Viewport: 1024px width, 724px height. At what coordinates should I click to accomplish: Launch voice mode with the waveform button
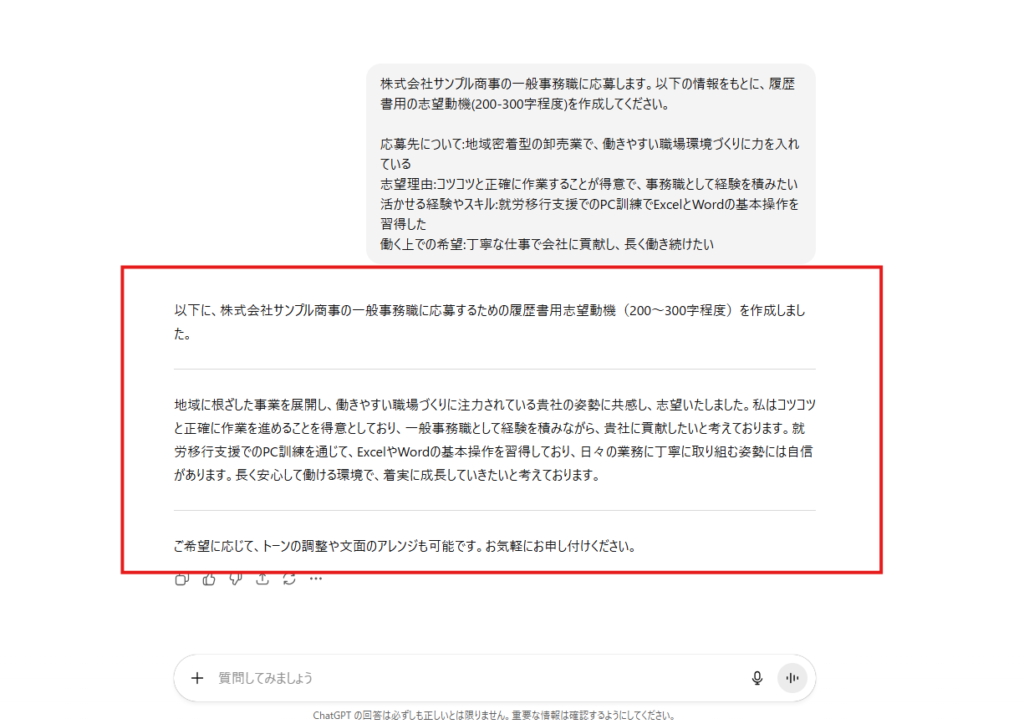pos(792,678)
